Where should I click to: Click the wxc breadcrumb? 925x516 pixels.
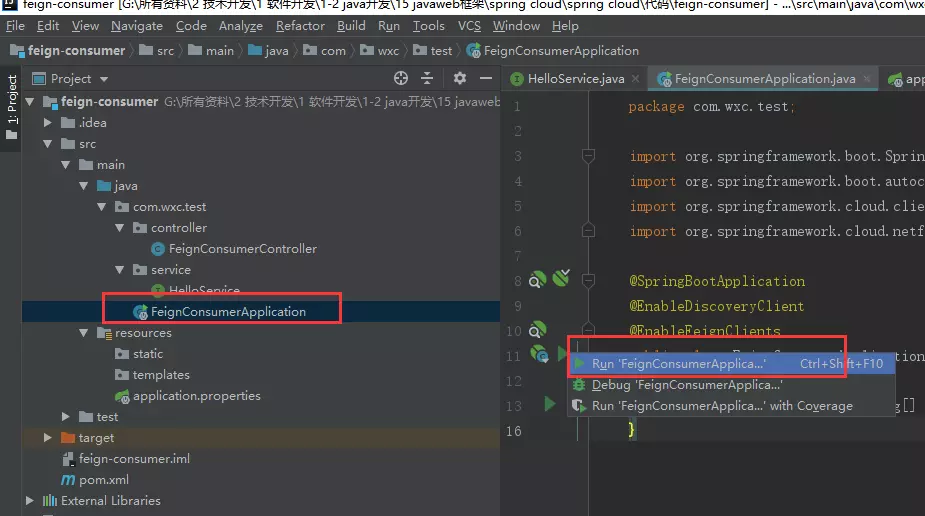[379, 51]
